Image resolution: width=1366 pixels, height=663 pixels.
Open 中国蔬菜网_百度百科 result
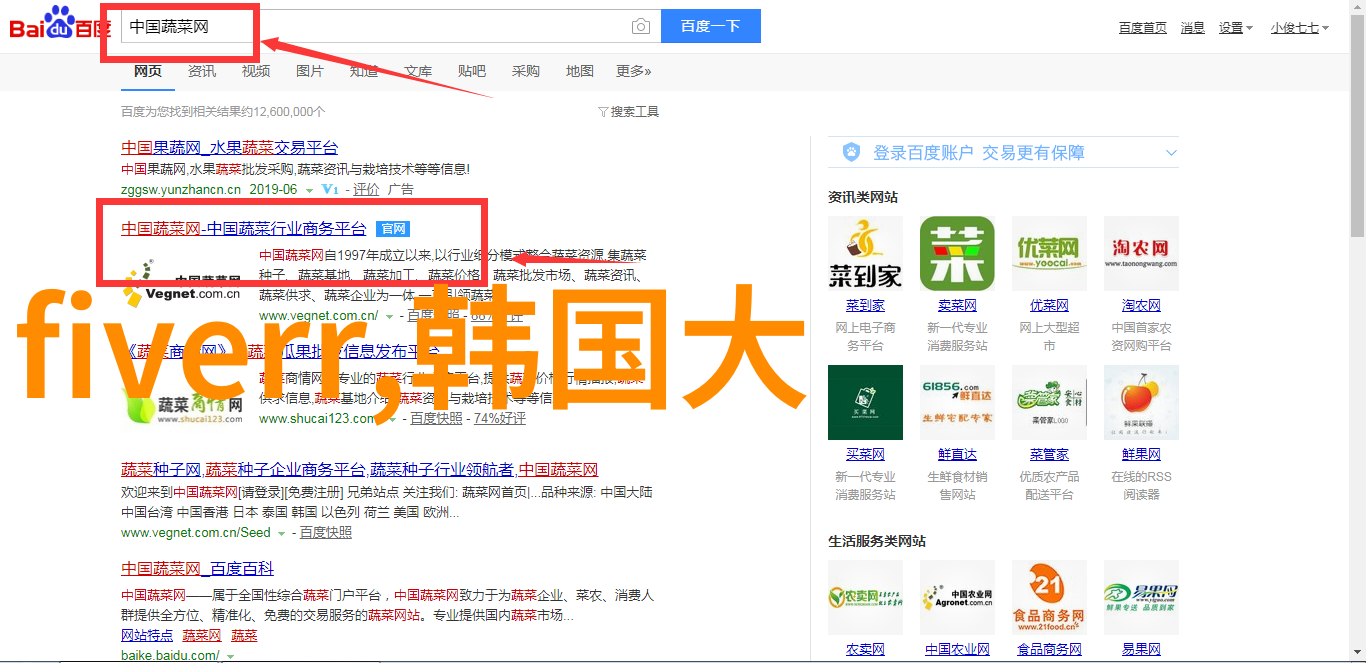tap(198, 569)
